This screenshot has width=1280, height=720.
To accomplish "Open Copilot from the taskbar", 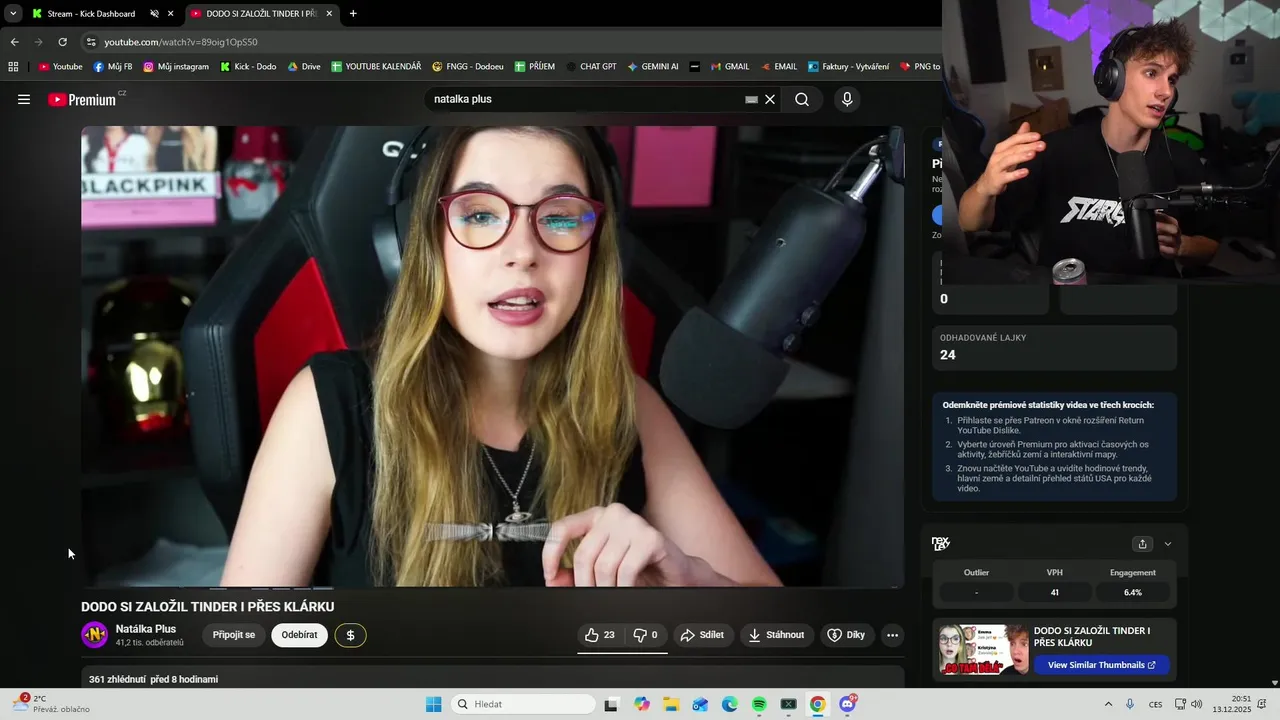I will click(x=642, y=704).
